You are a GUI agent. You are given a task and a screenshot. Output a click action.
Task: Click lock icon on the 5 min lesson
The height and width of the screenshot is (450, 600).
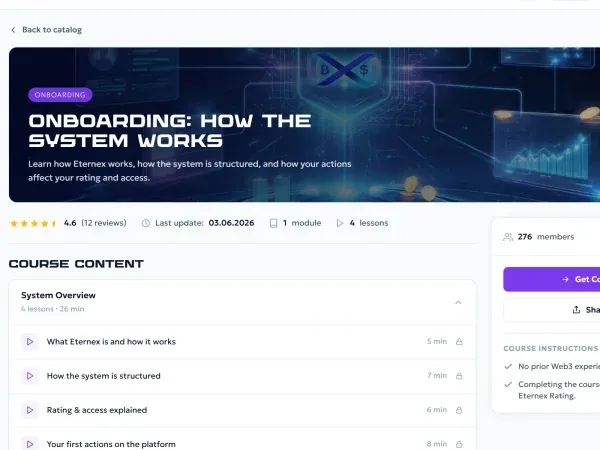459,341
